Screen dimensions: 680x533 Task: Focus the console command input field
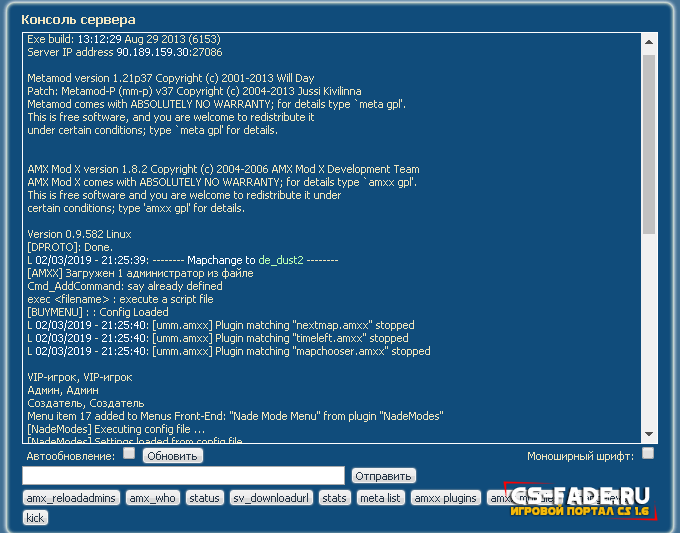point(183,476)
